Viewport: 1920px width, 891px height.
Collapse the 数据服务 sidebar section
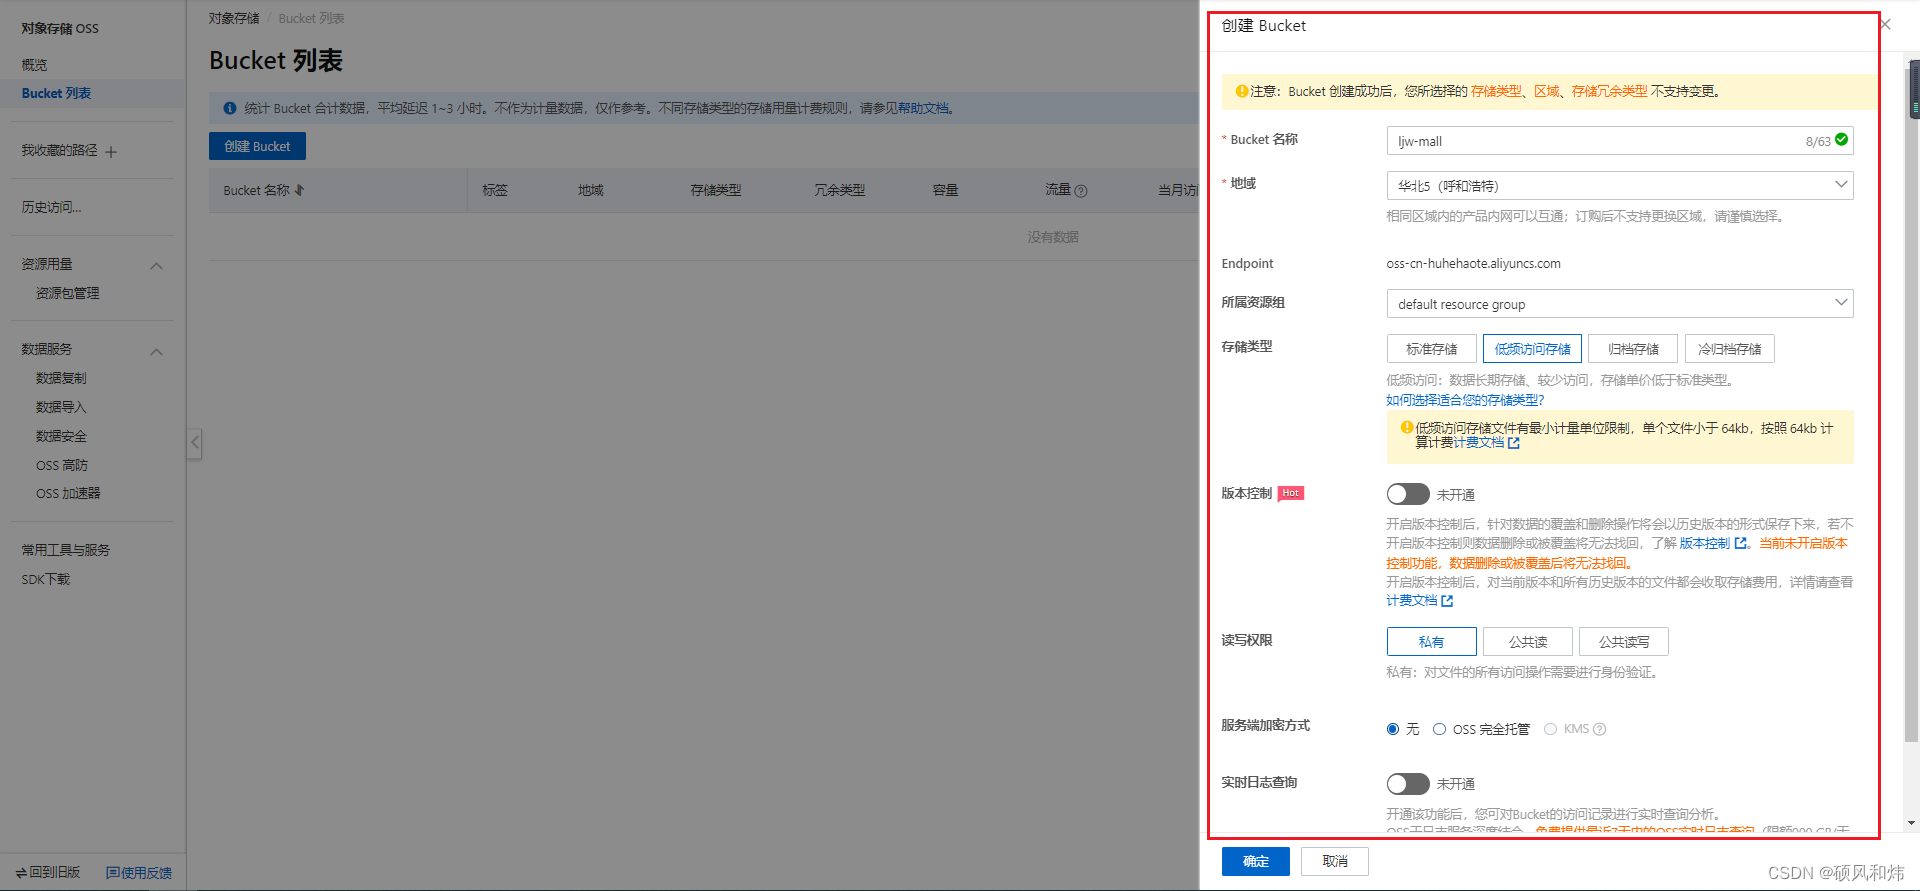pyautogui.click(x=156, y=352)
